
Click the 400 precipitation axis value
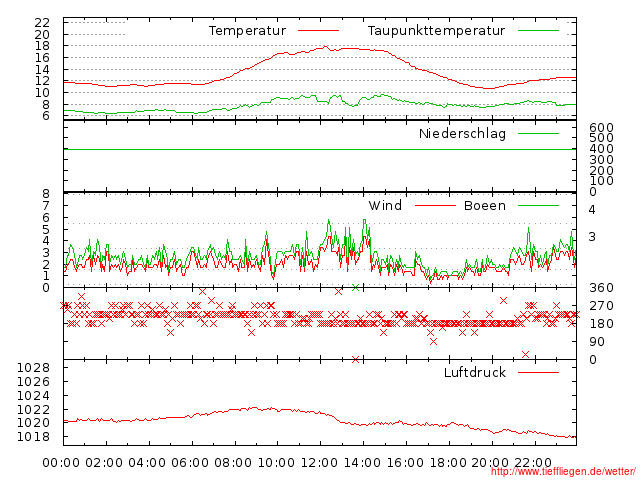point(601,149)
